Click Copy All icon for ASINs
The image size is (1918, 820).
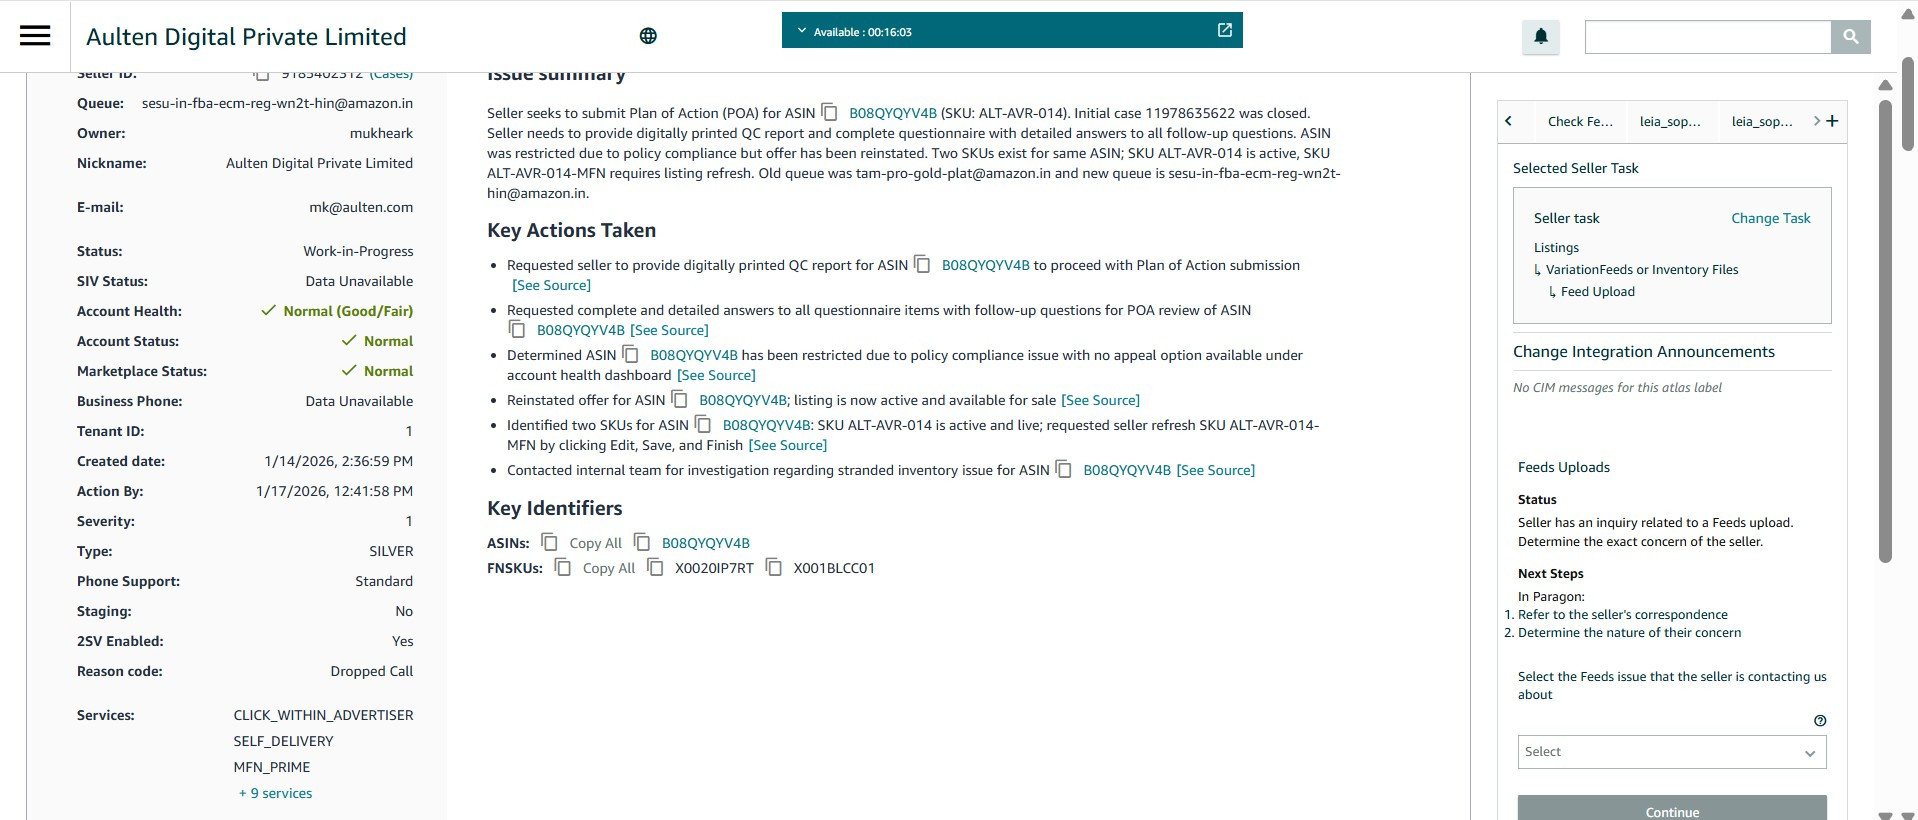click(x=550, y=542)
